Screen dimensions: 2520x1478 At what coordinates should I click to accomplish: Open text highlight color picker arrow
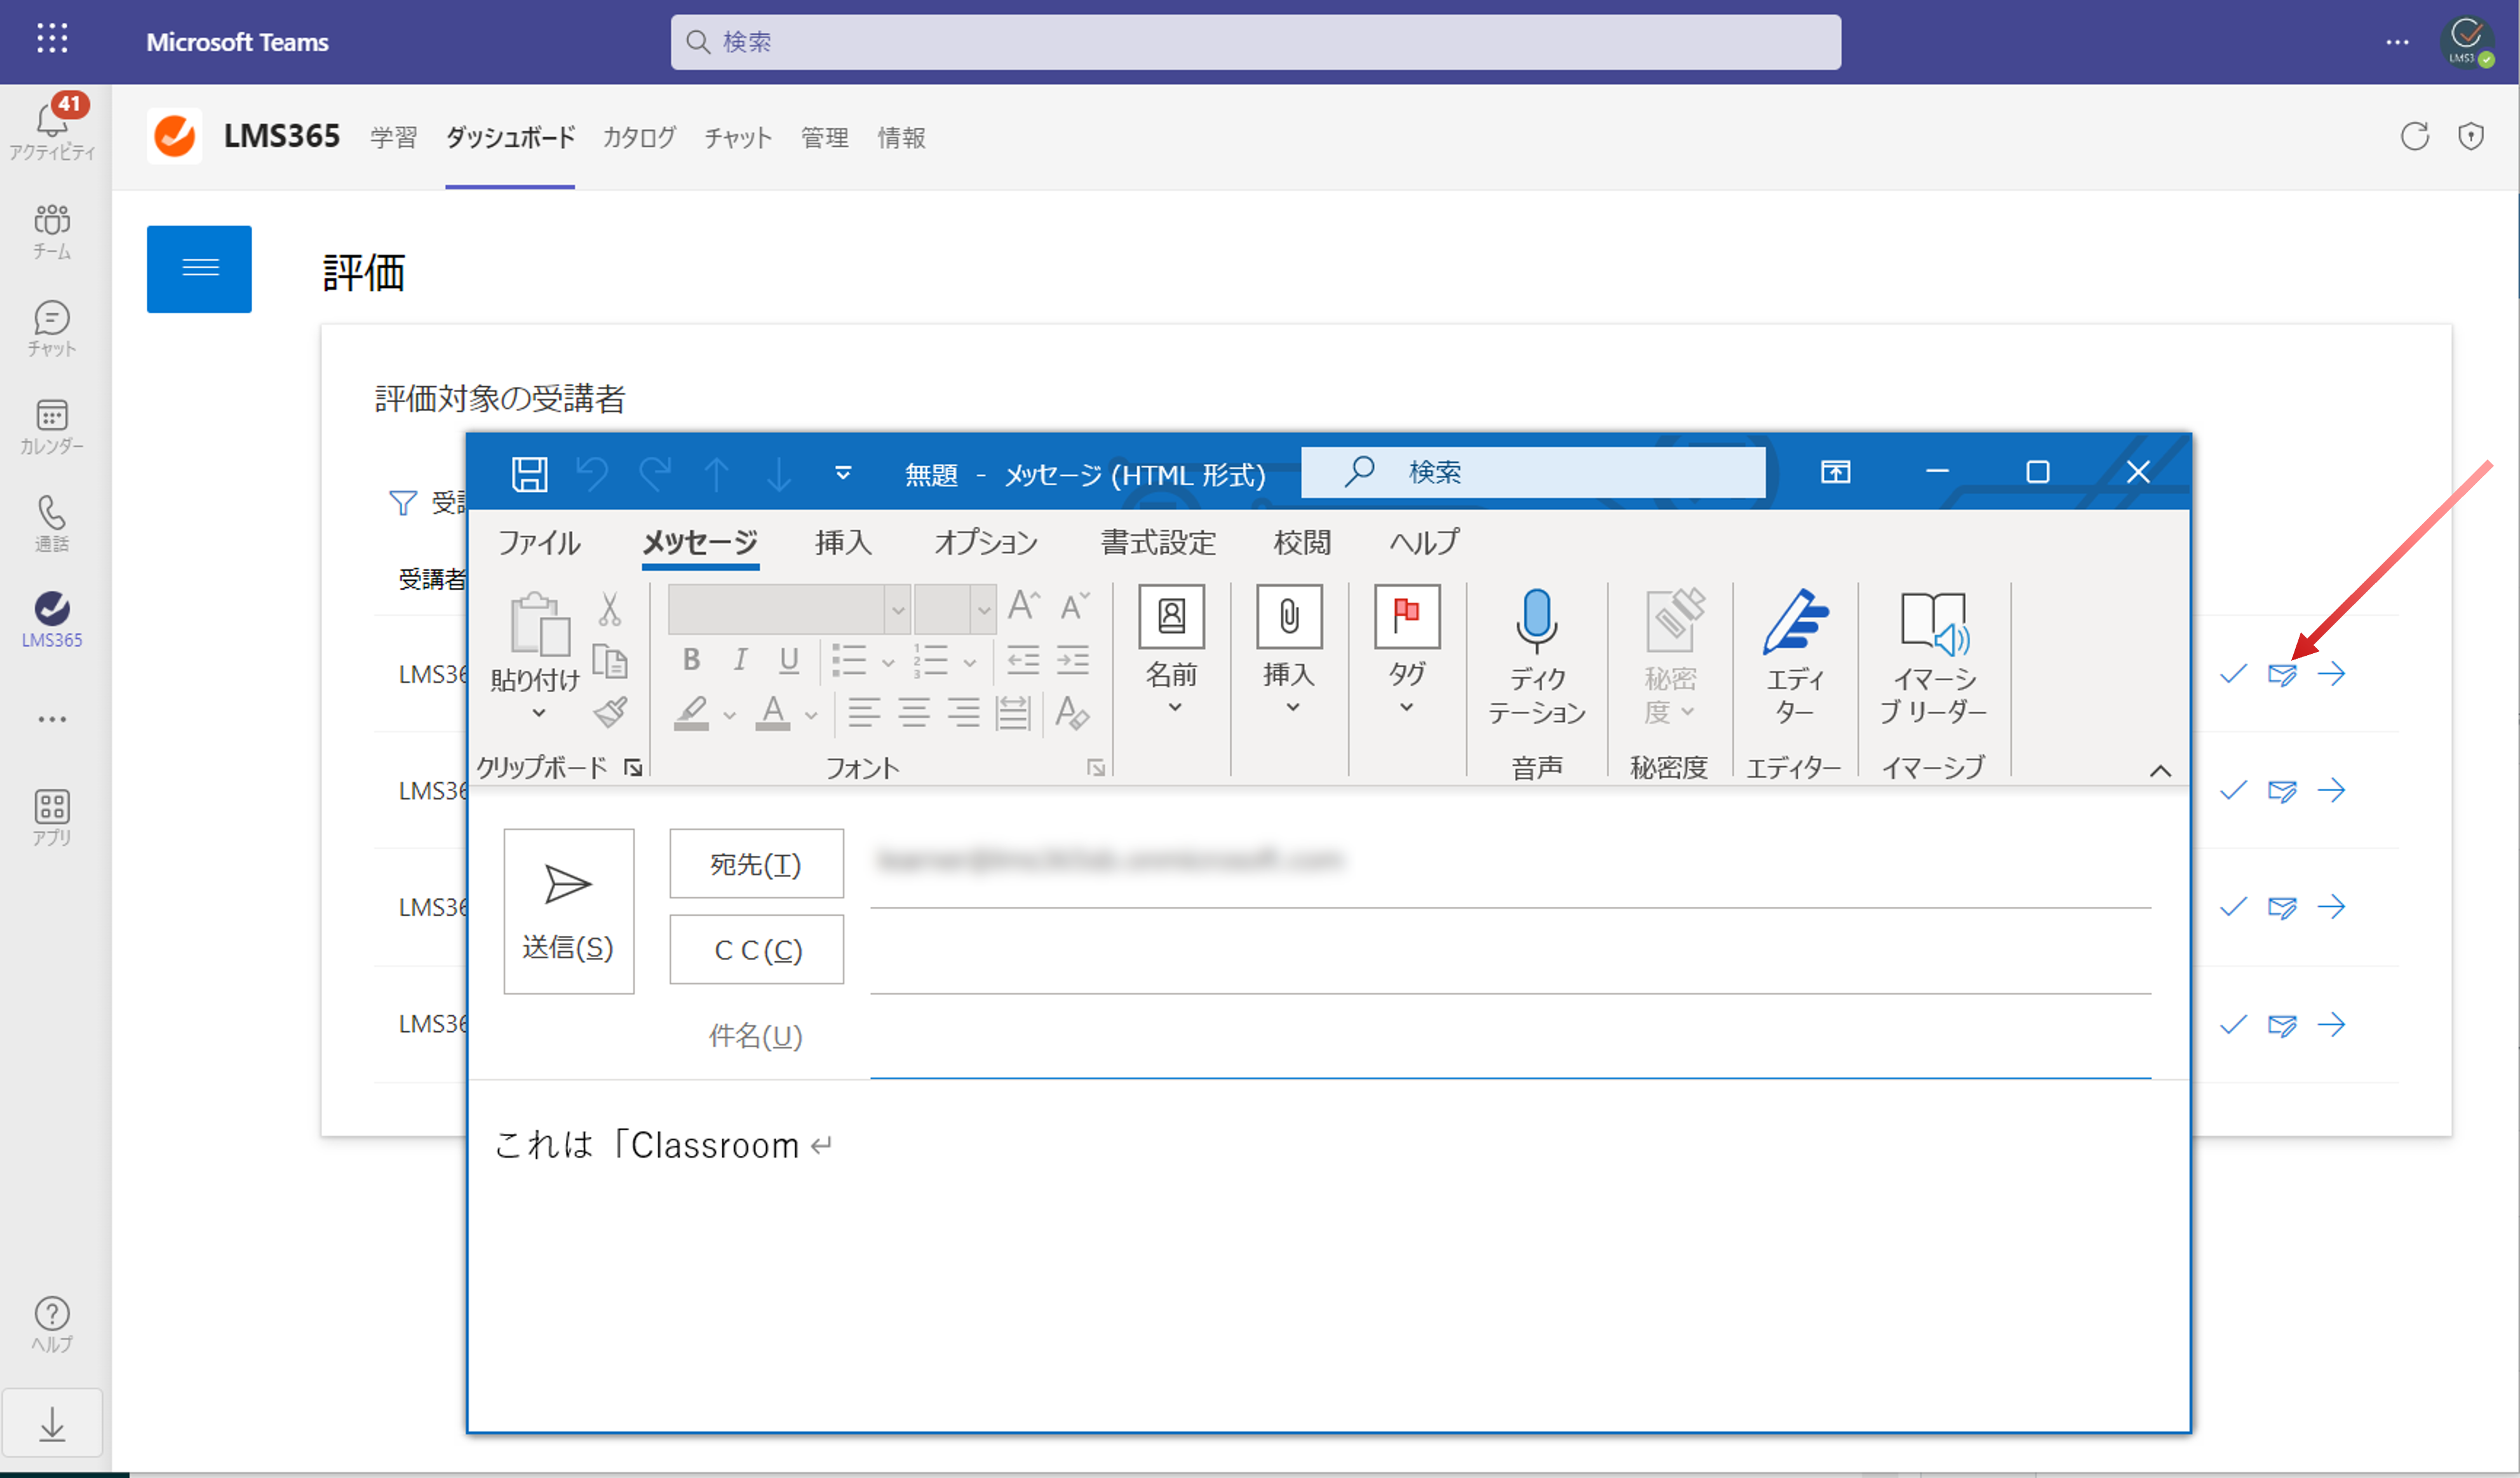point(729,715)
